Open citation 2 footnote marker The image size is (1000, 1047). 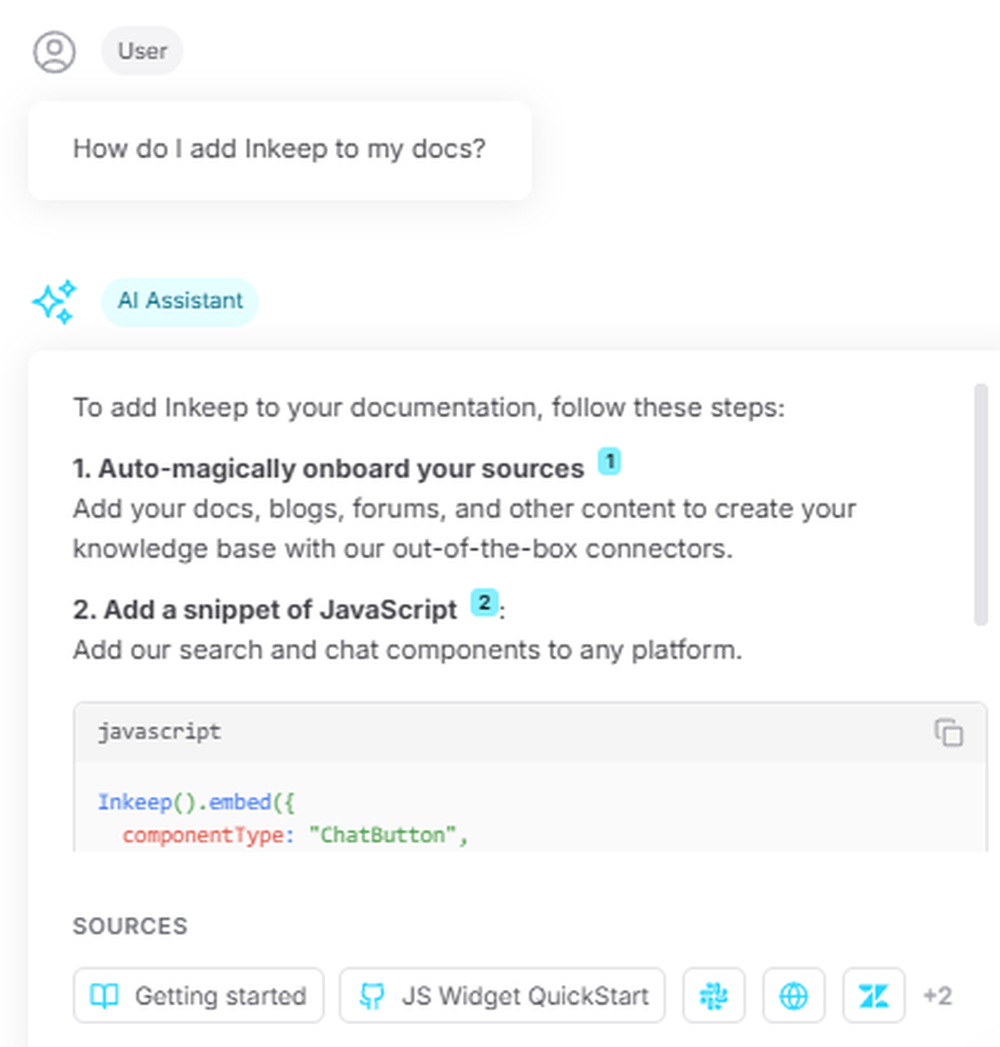click(x=484, y=603)
